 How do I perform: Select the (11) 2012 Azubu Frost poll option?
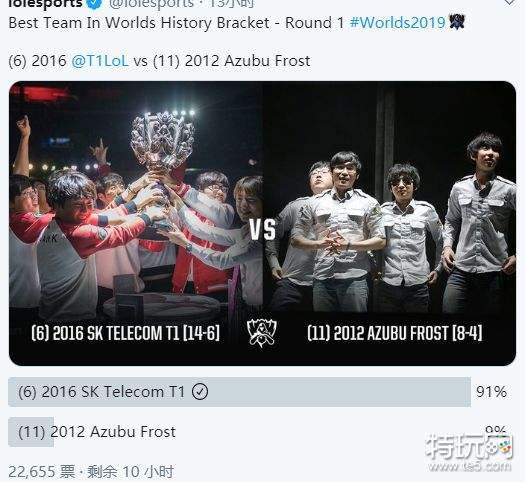(97, 432)
